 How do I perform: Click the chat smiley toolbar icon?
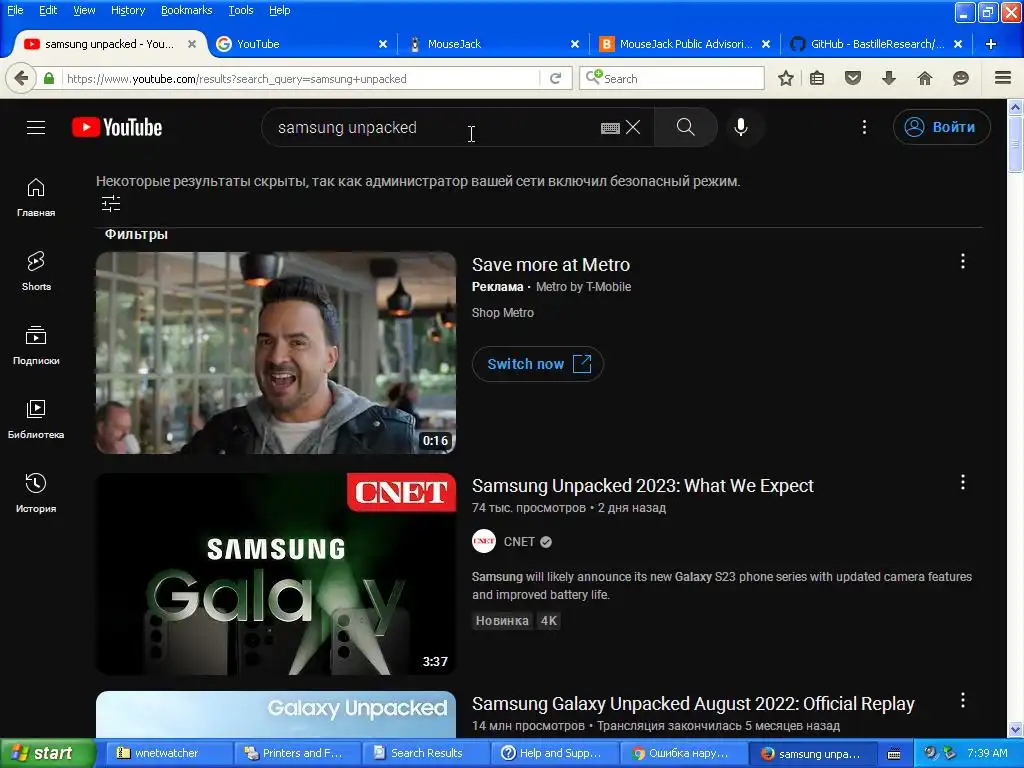961,78
